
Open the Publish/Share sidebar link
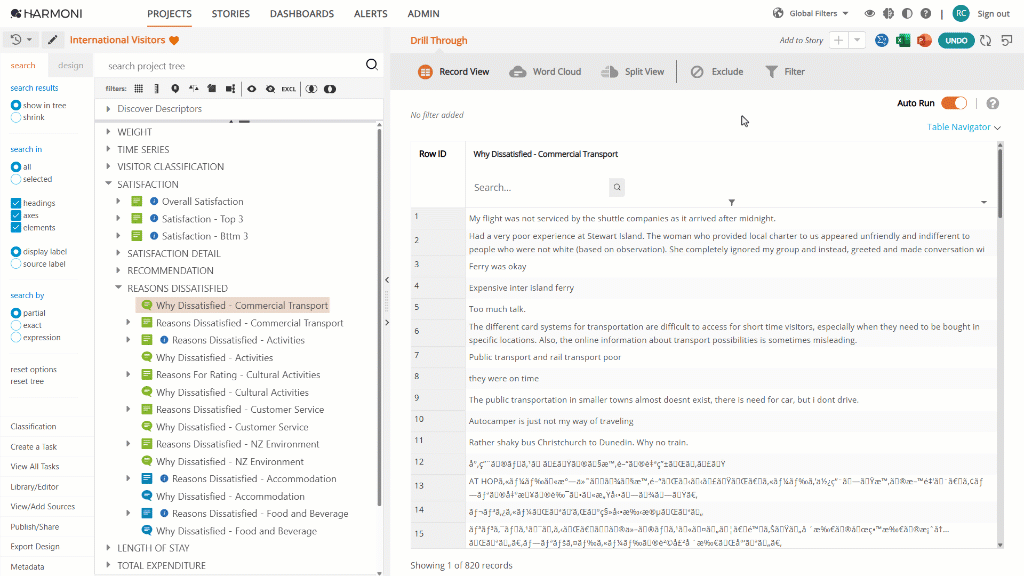tap(35, 527)
